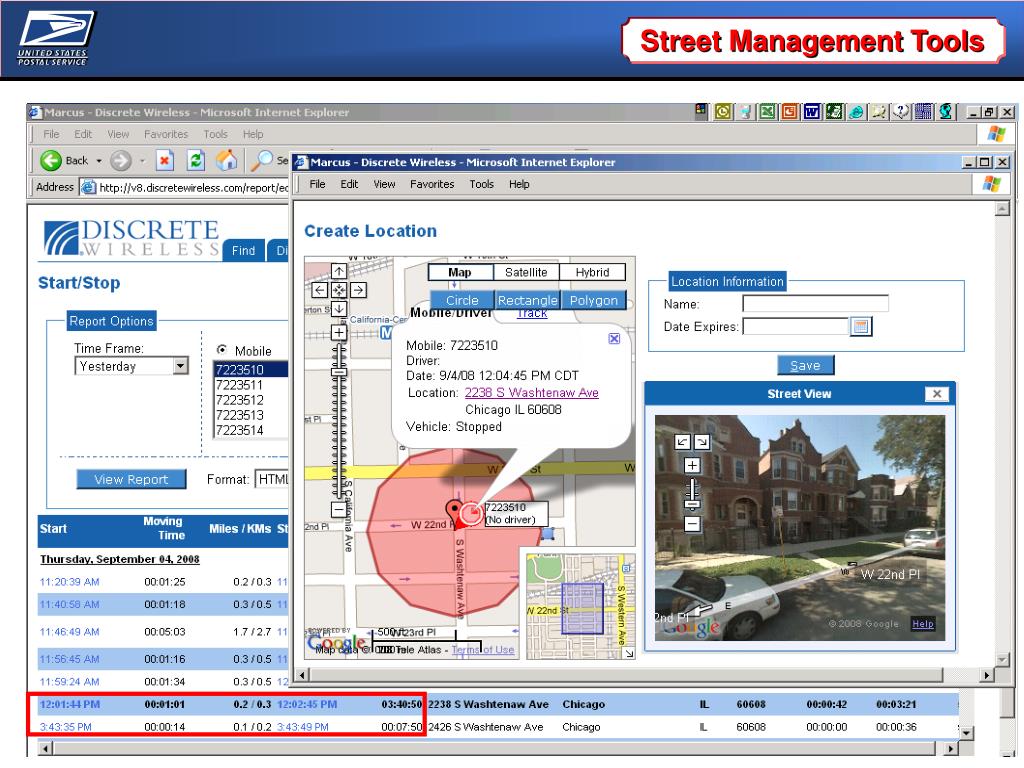1024x768 pixels.
Task: Rotate Street View right with arrow icon
Action: [x=702, y=442]
